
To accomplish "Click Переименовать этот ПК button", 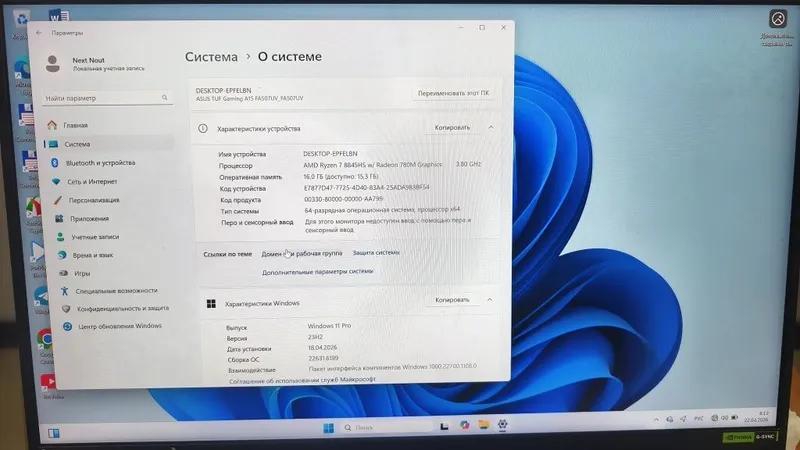I will pyautogui.click(x=453, y=93).
